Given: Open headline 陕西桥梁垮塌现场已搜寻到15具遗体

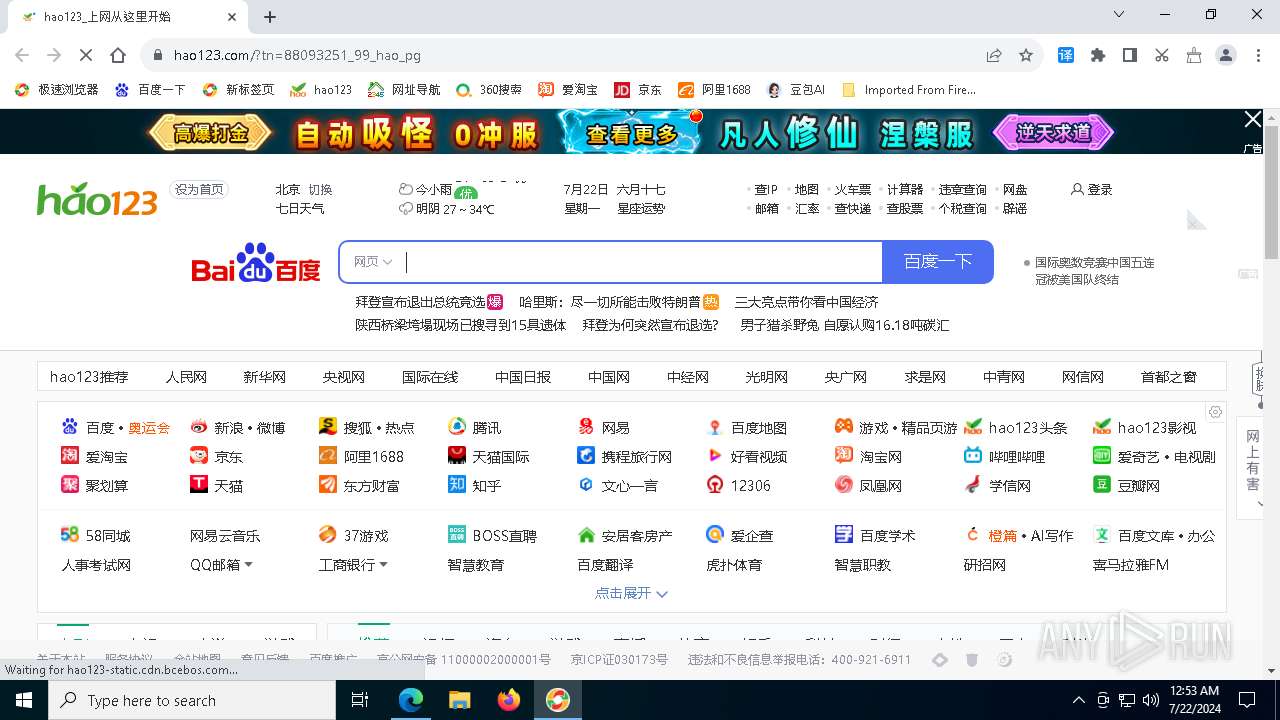Looking at the screenshot, I should pyautogui.click(x=461, y=325).
